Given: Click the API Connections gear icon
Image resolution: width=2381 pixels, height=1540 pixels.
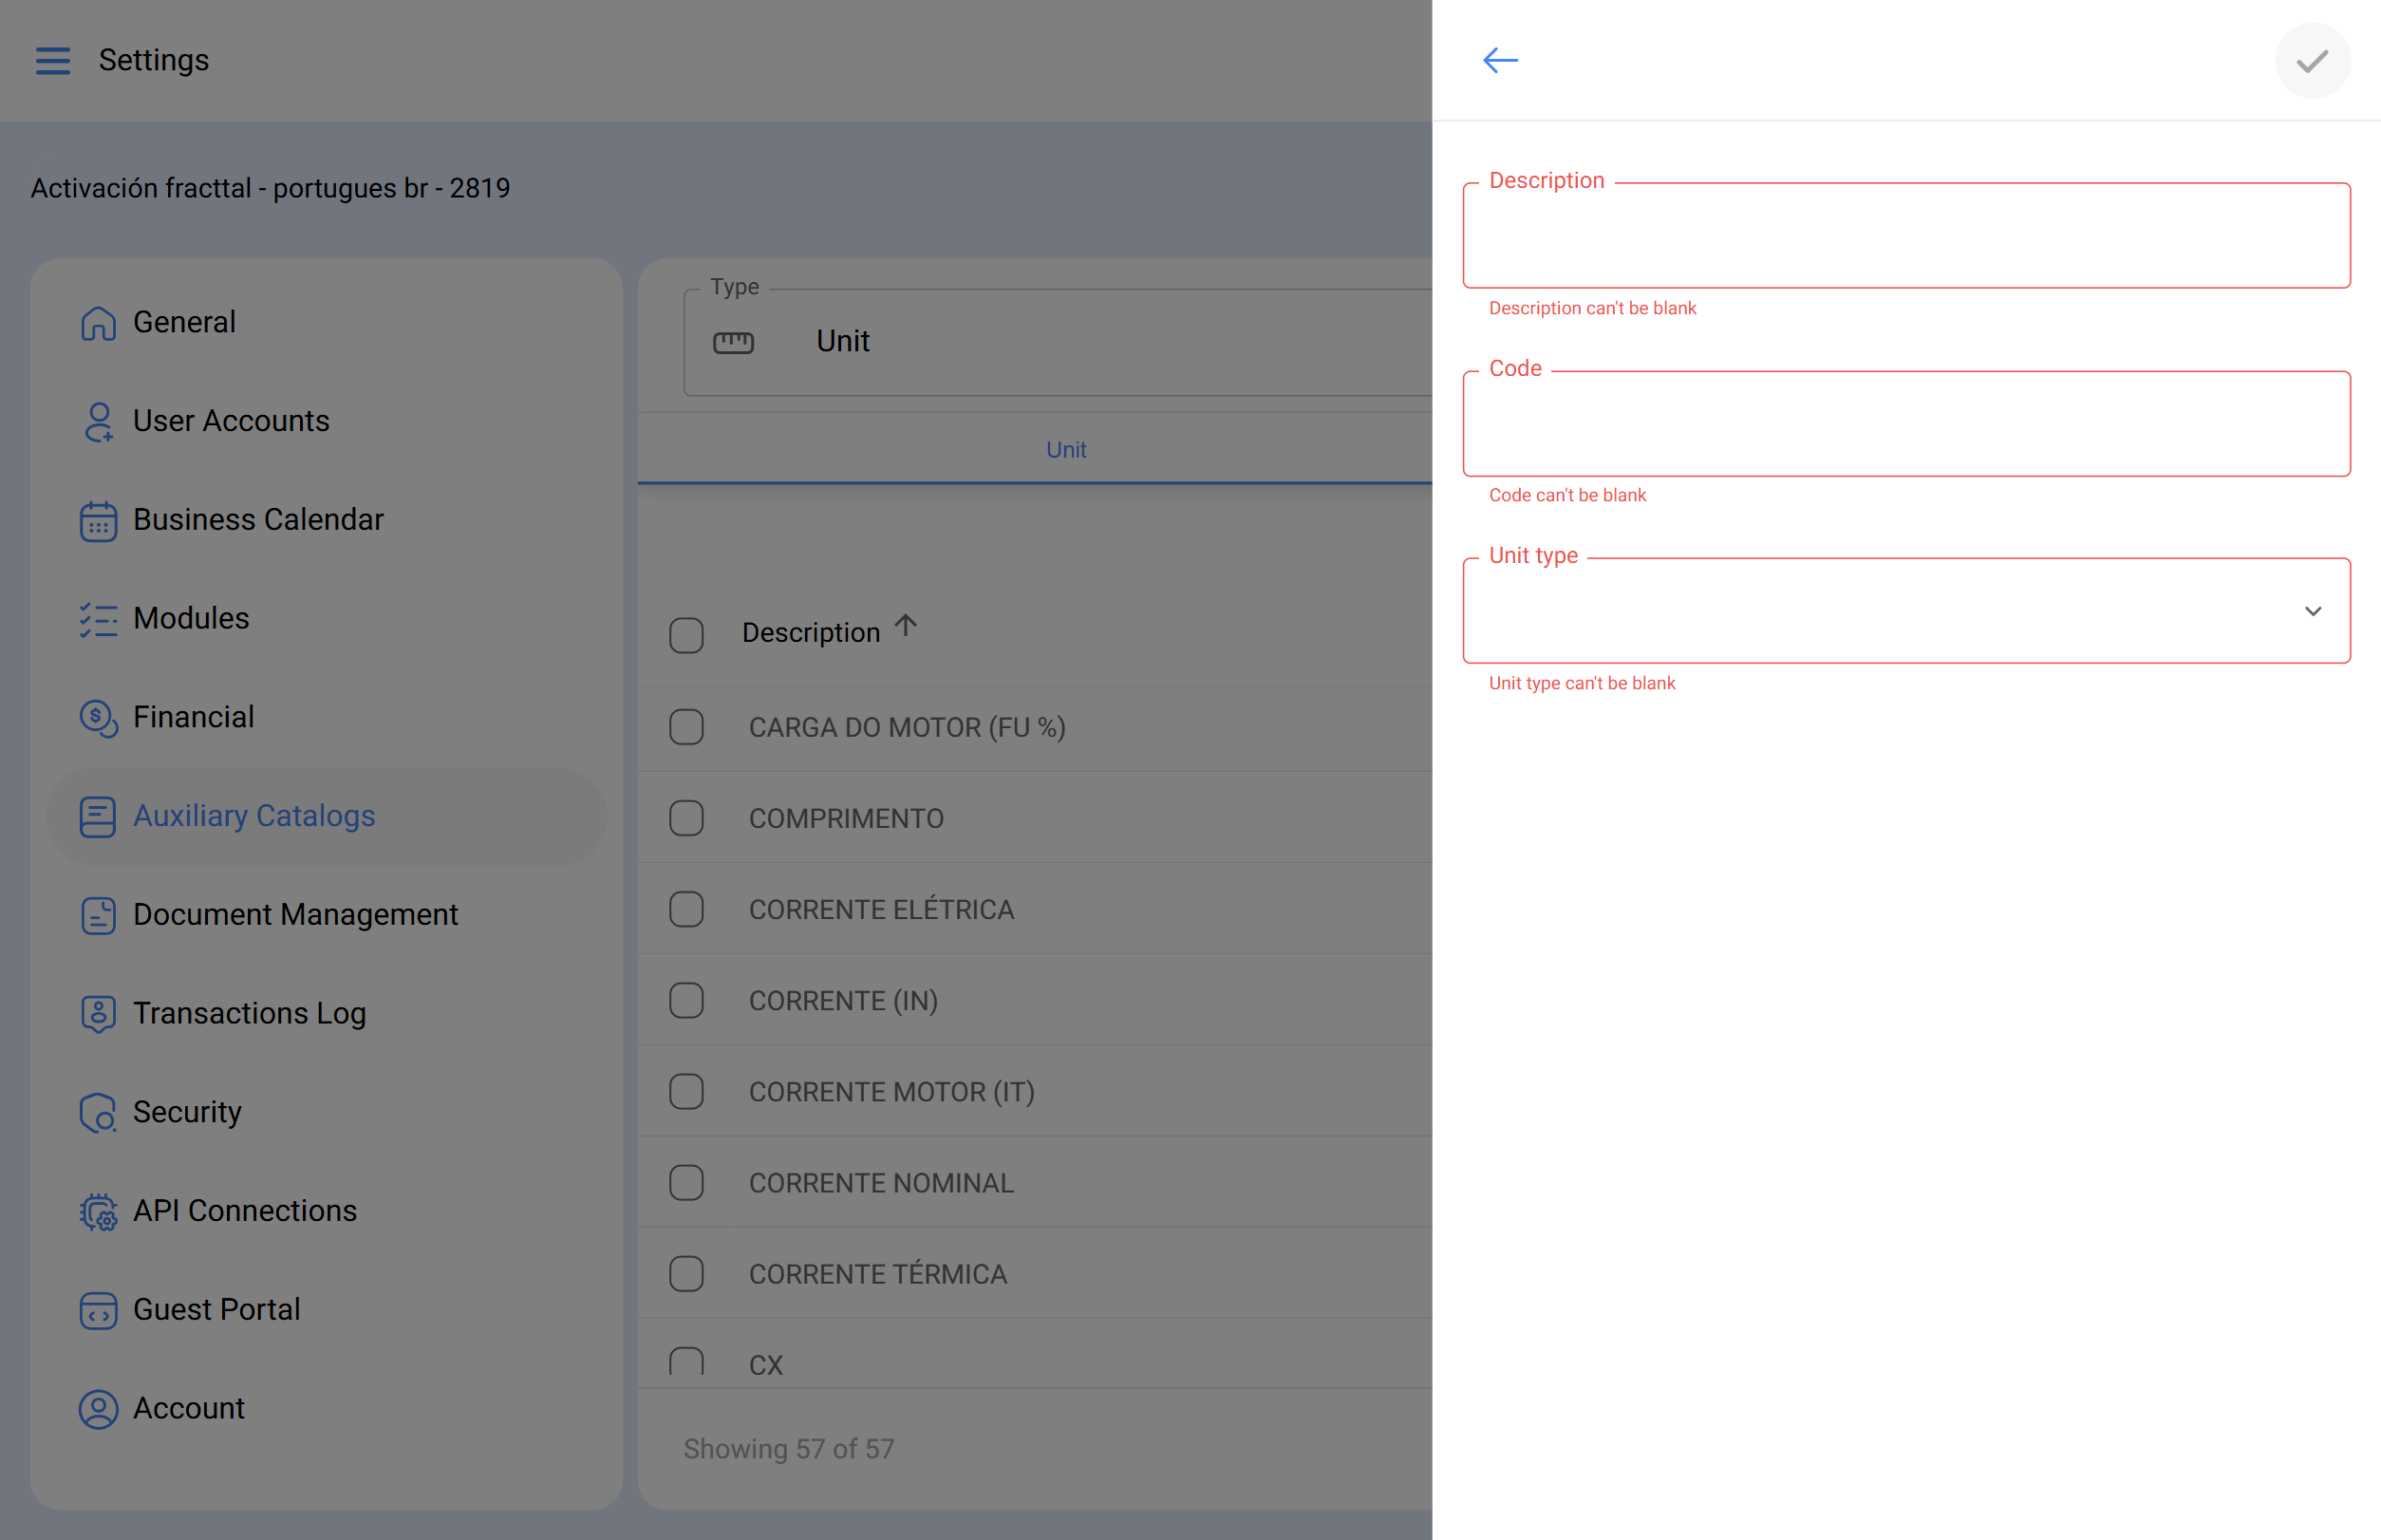Looking at the screenshot, I should point(98,1212).
